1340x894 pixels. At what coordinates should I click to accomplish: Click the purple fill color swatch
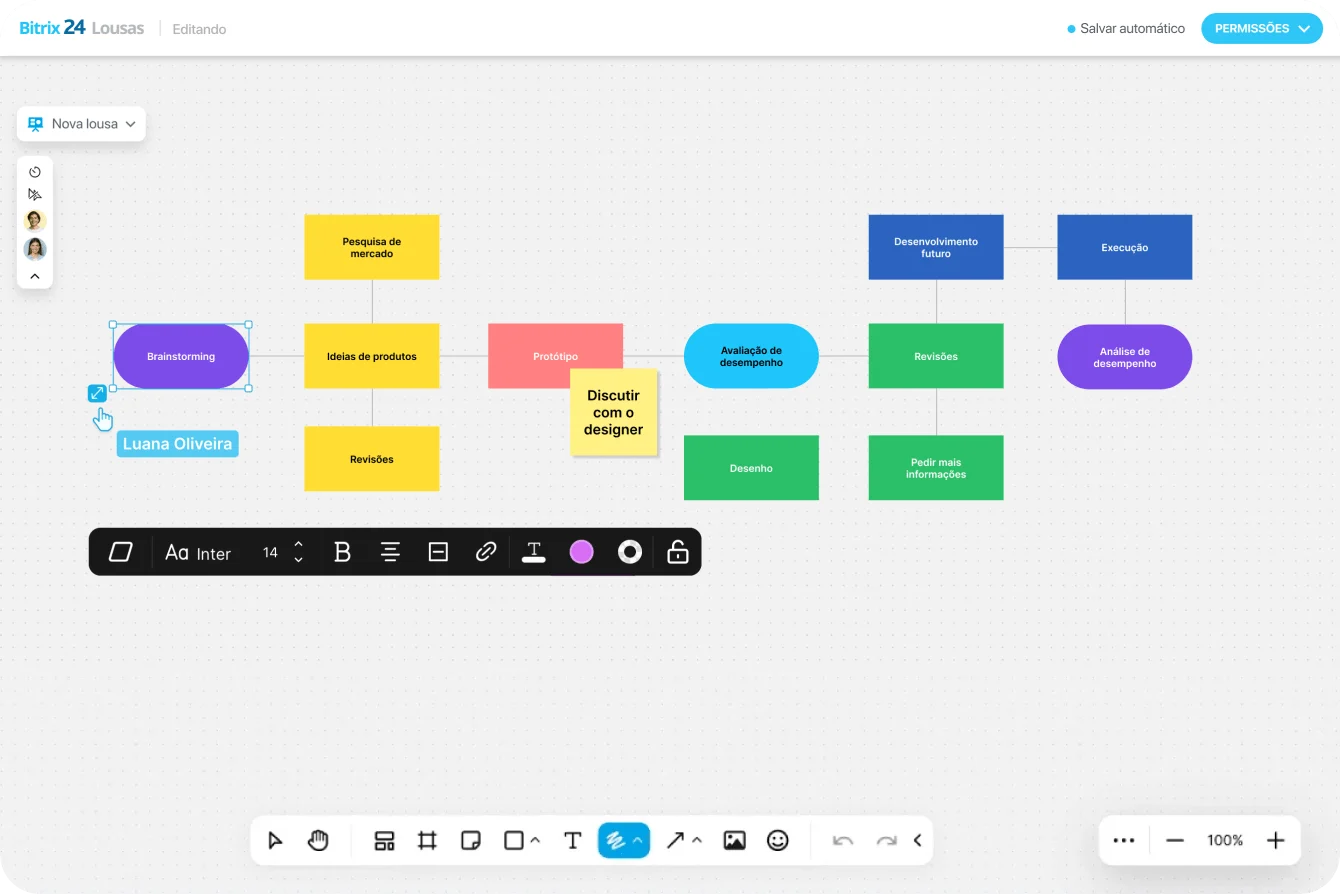click(x=581, y=552)
